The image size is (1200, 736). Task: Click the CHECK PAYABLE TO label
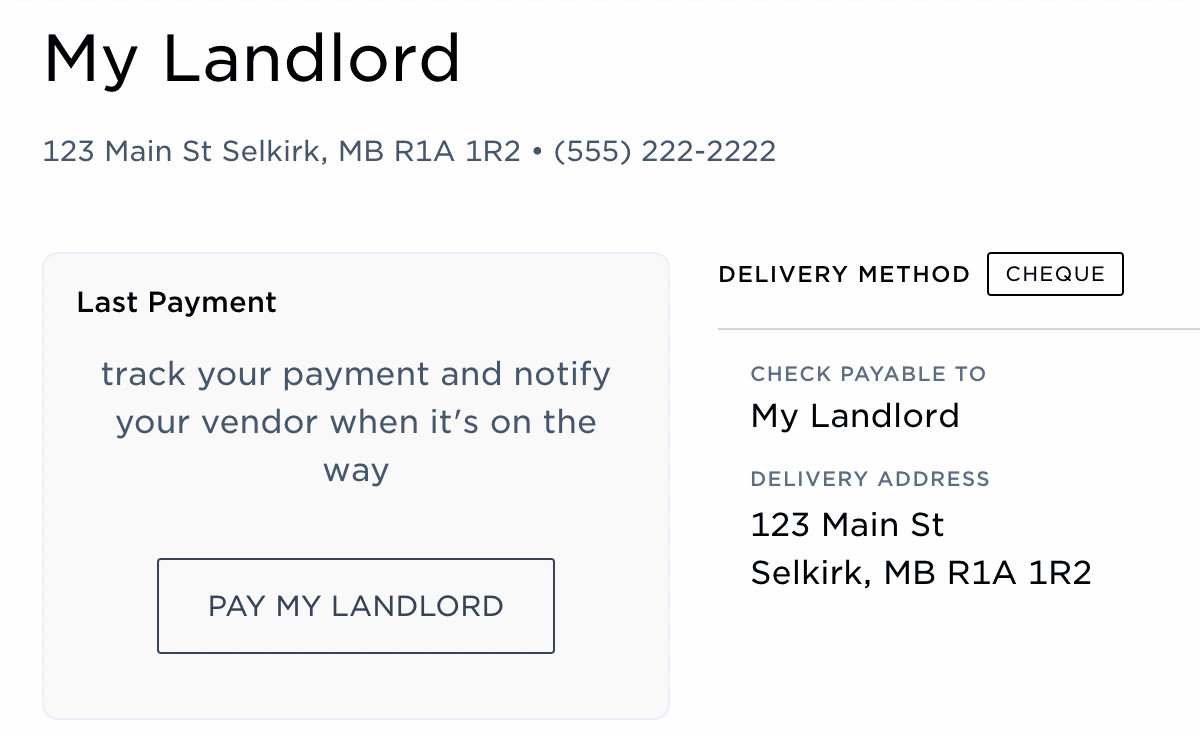click(x=867, y=374)
